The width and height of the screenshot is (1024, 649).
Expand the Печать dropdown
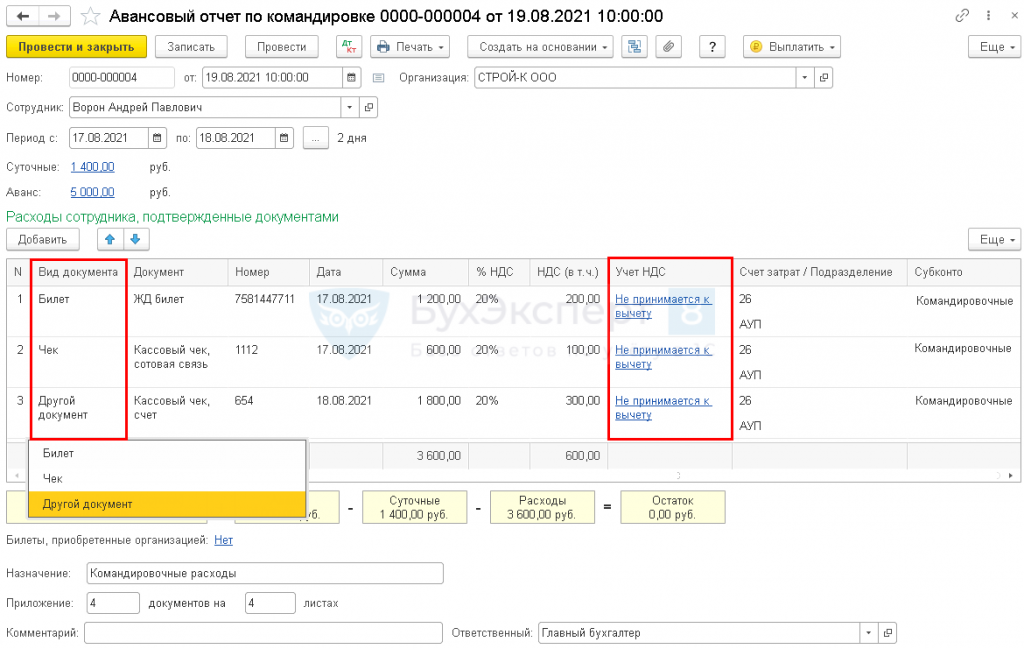tap(410, 47)
